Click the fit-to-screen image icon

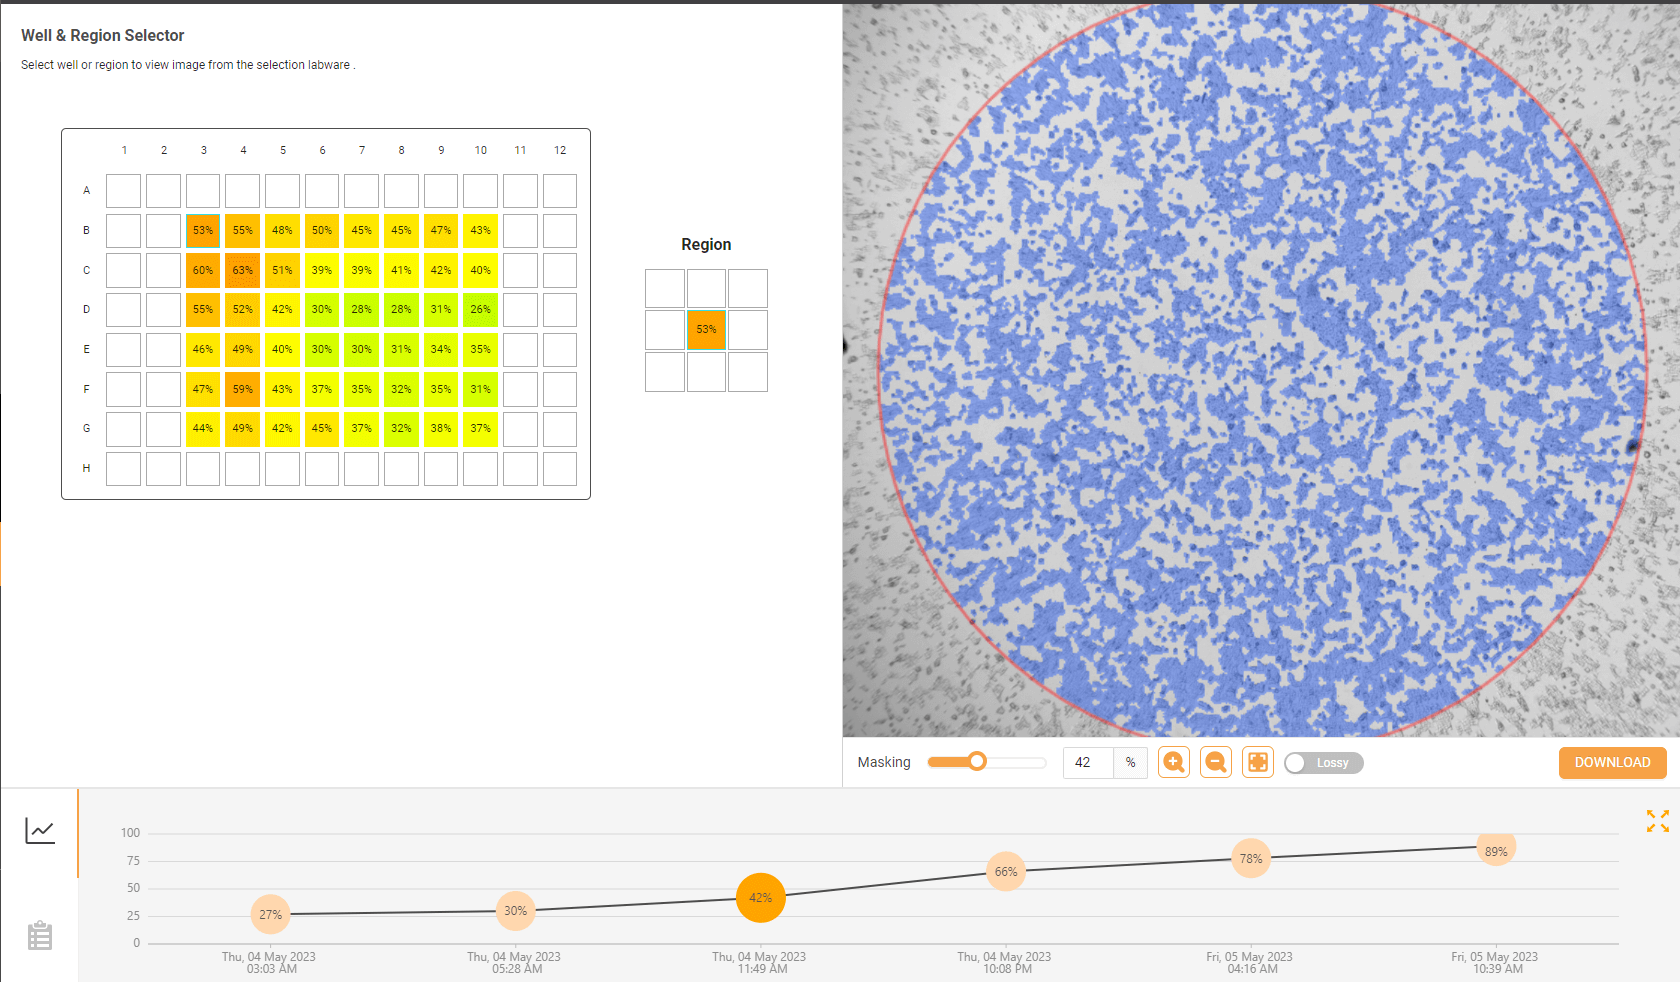pyautogui.click(x=1258, y=763)
